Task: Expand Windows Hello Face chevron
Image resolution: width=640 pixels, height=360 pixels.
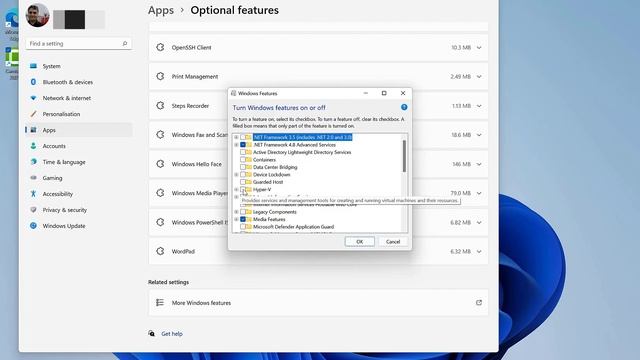Action: [x=479, y=164]
